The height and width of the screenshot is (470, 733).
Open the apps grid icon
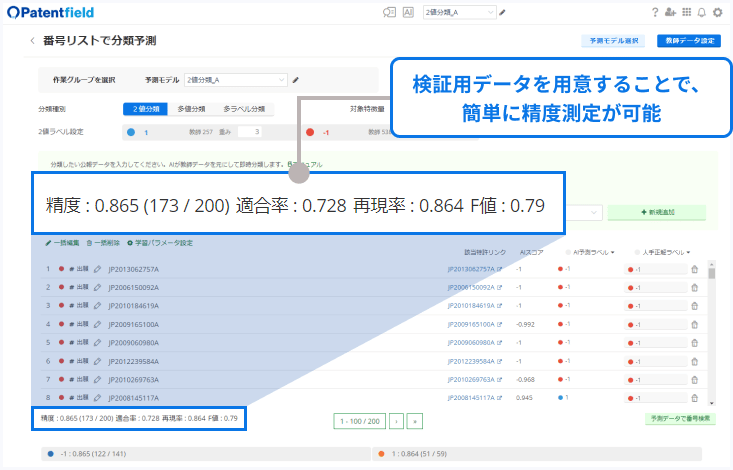[x=686, y=12]
